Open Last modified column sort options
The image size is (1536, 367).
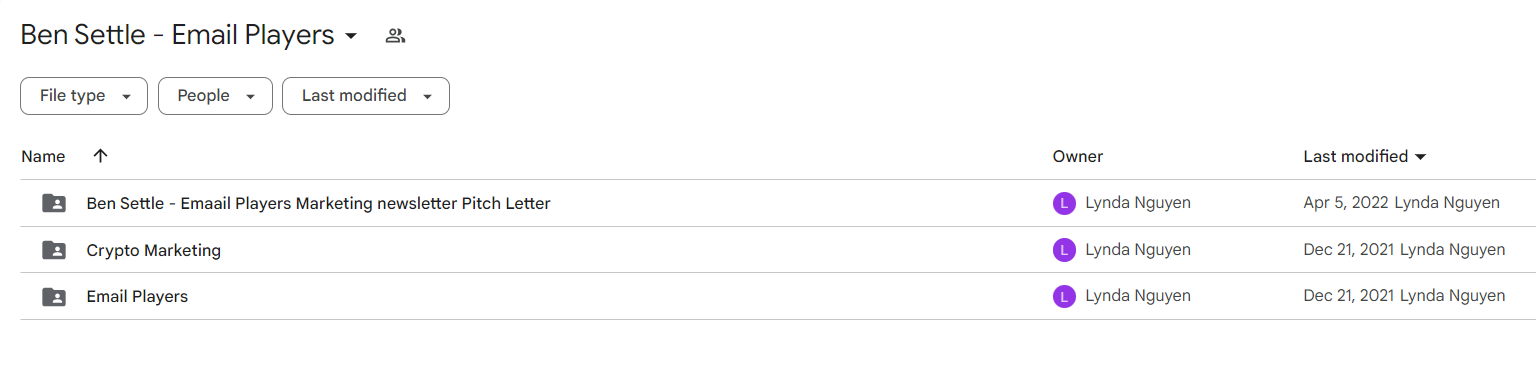1365,156
